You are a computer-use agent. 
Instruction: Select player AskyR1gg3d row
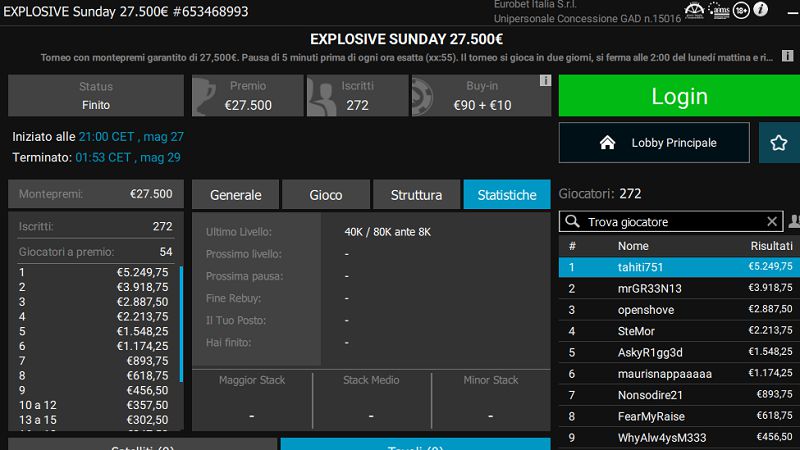(x=679, y=353)
